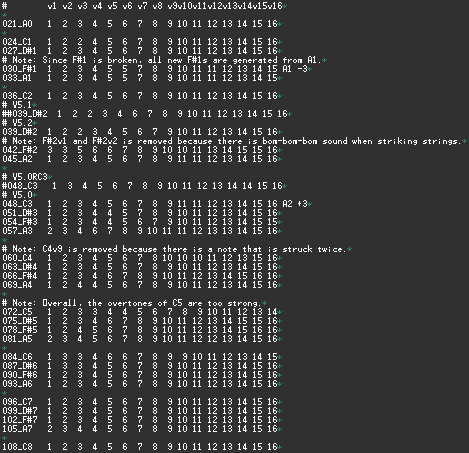Click the row label 093_A6
This screenshot has height=453, width=469.
click(17, 384)
